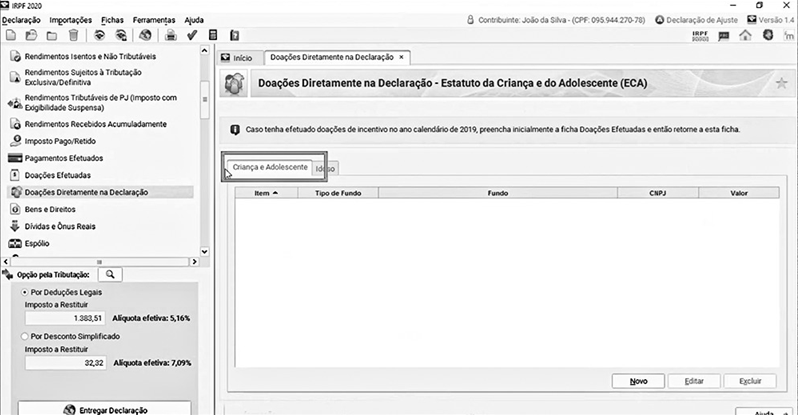Click the first transmit icon after the trash can

pos(100,35)
